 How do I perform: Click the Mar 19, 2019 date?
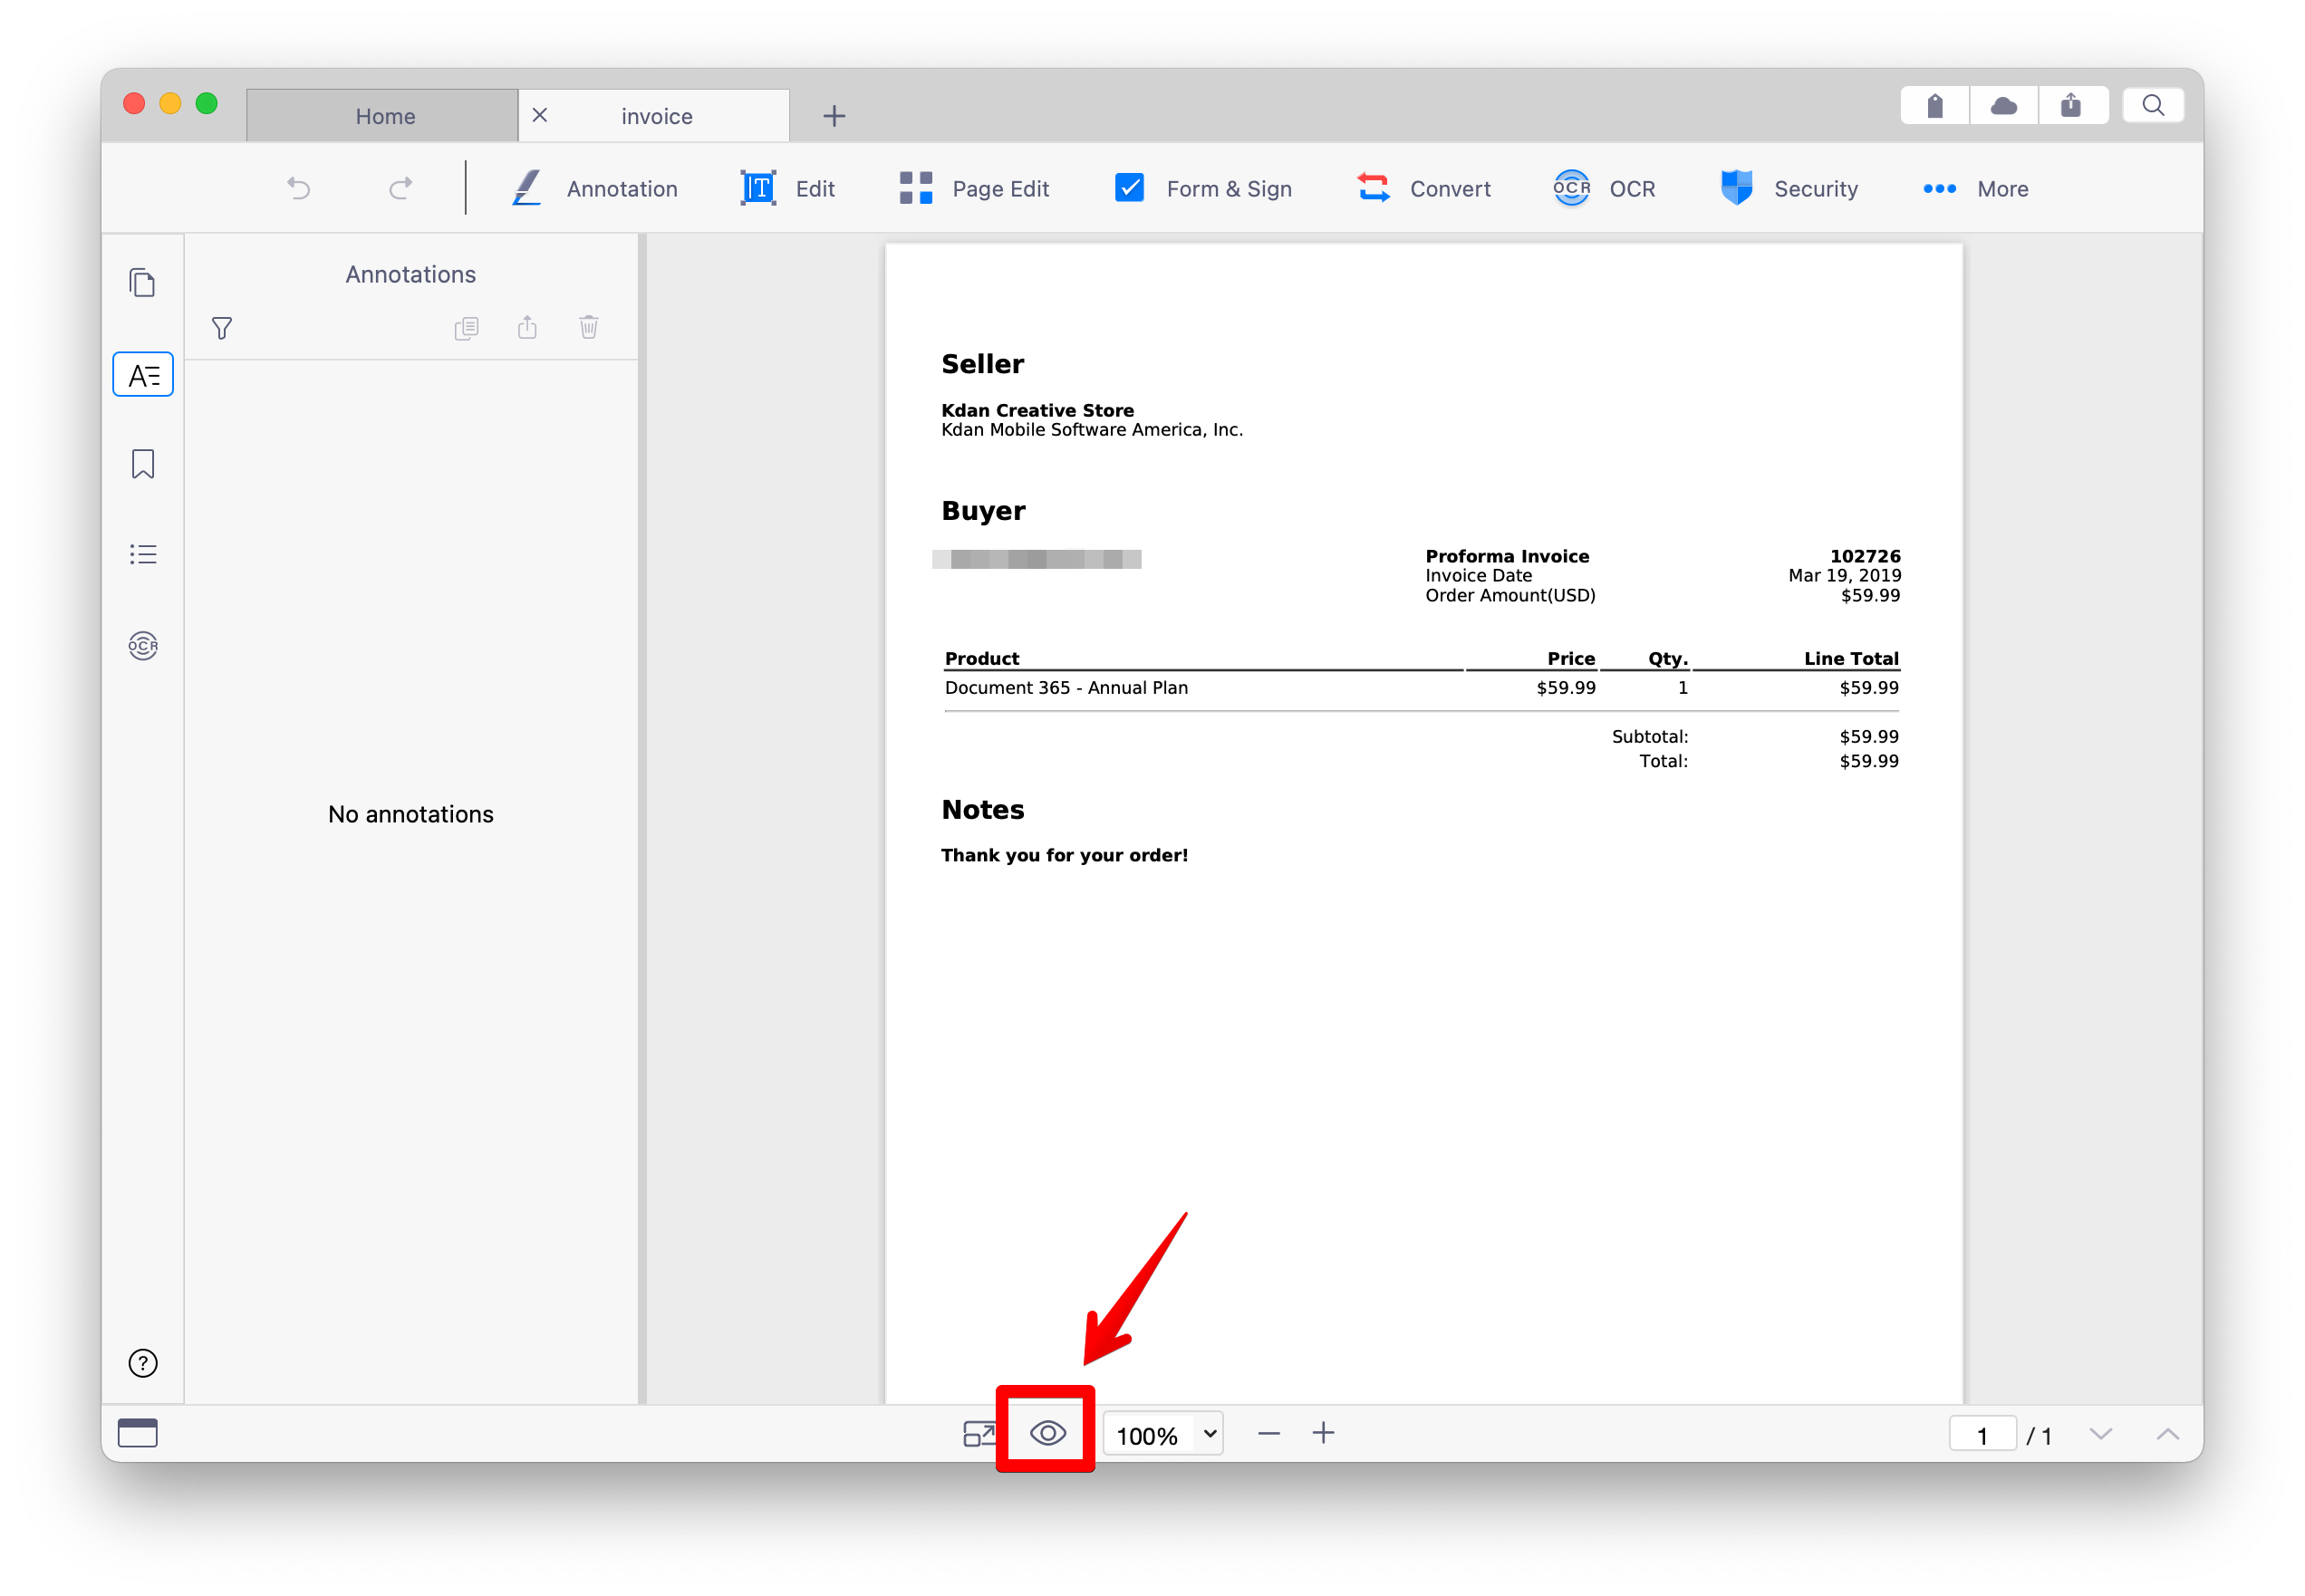click(1845, 576)
